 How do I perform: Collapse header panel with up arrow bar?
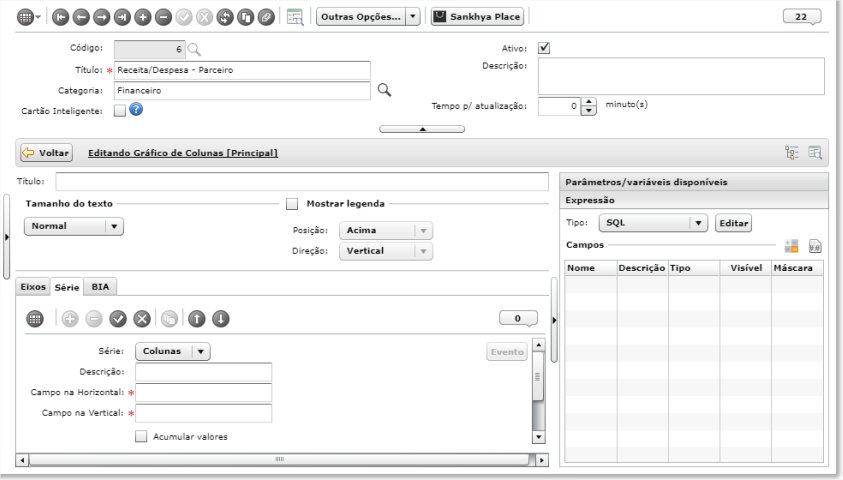coord(422,129)
